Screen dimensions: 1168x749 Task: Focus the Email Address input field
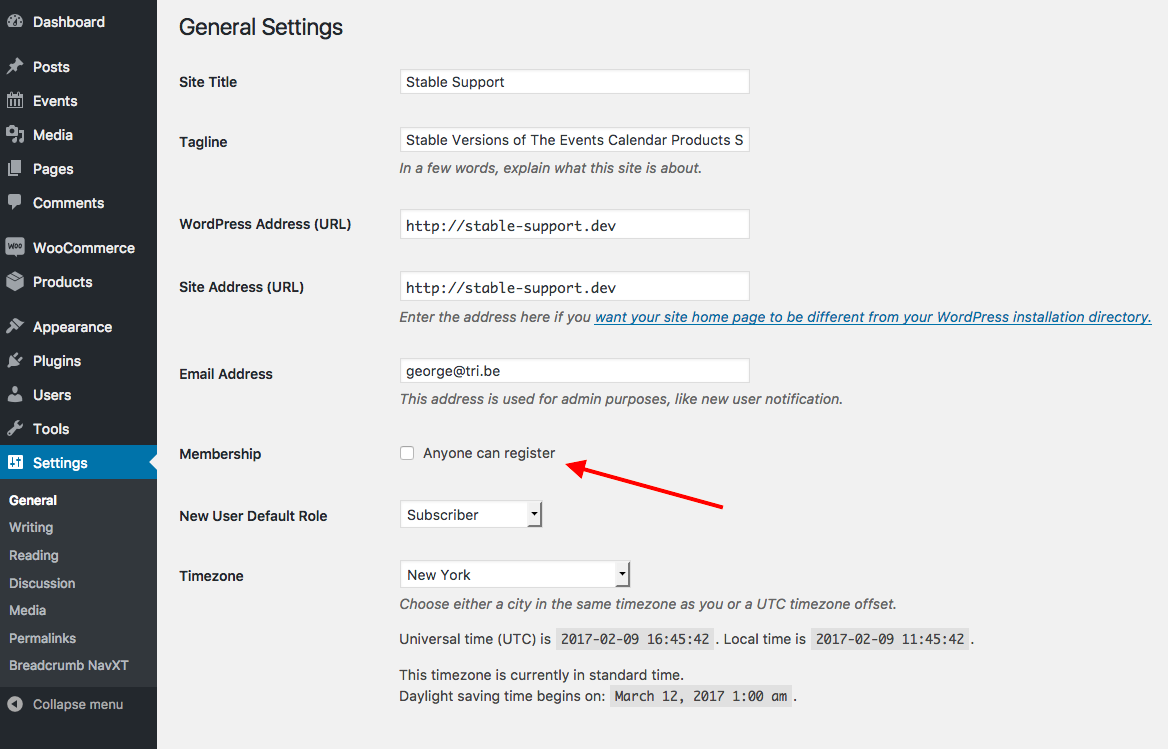[x=574, y=371]
